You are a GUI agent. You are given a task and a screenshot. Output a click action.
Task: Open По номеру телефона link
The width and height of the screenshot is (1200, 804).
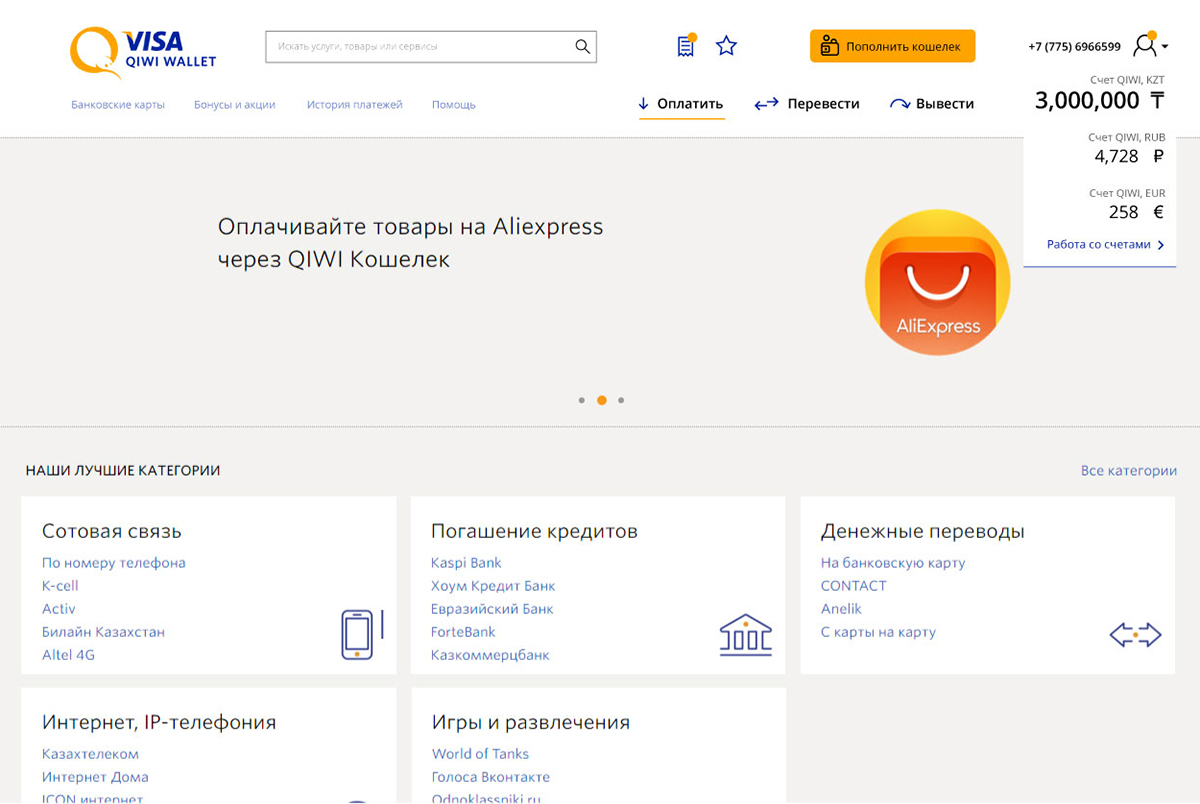(x=114, y=563)
